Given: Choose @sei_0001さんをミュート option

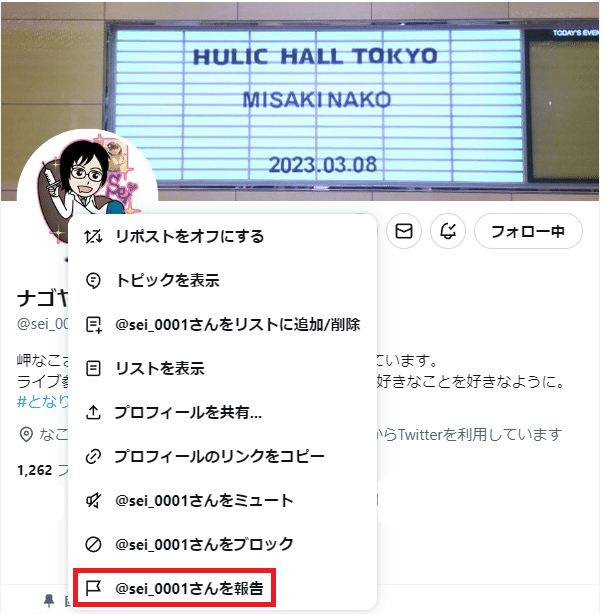Looking at the screenshot, I should (222, 500).
